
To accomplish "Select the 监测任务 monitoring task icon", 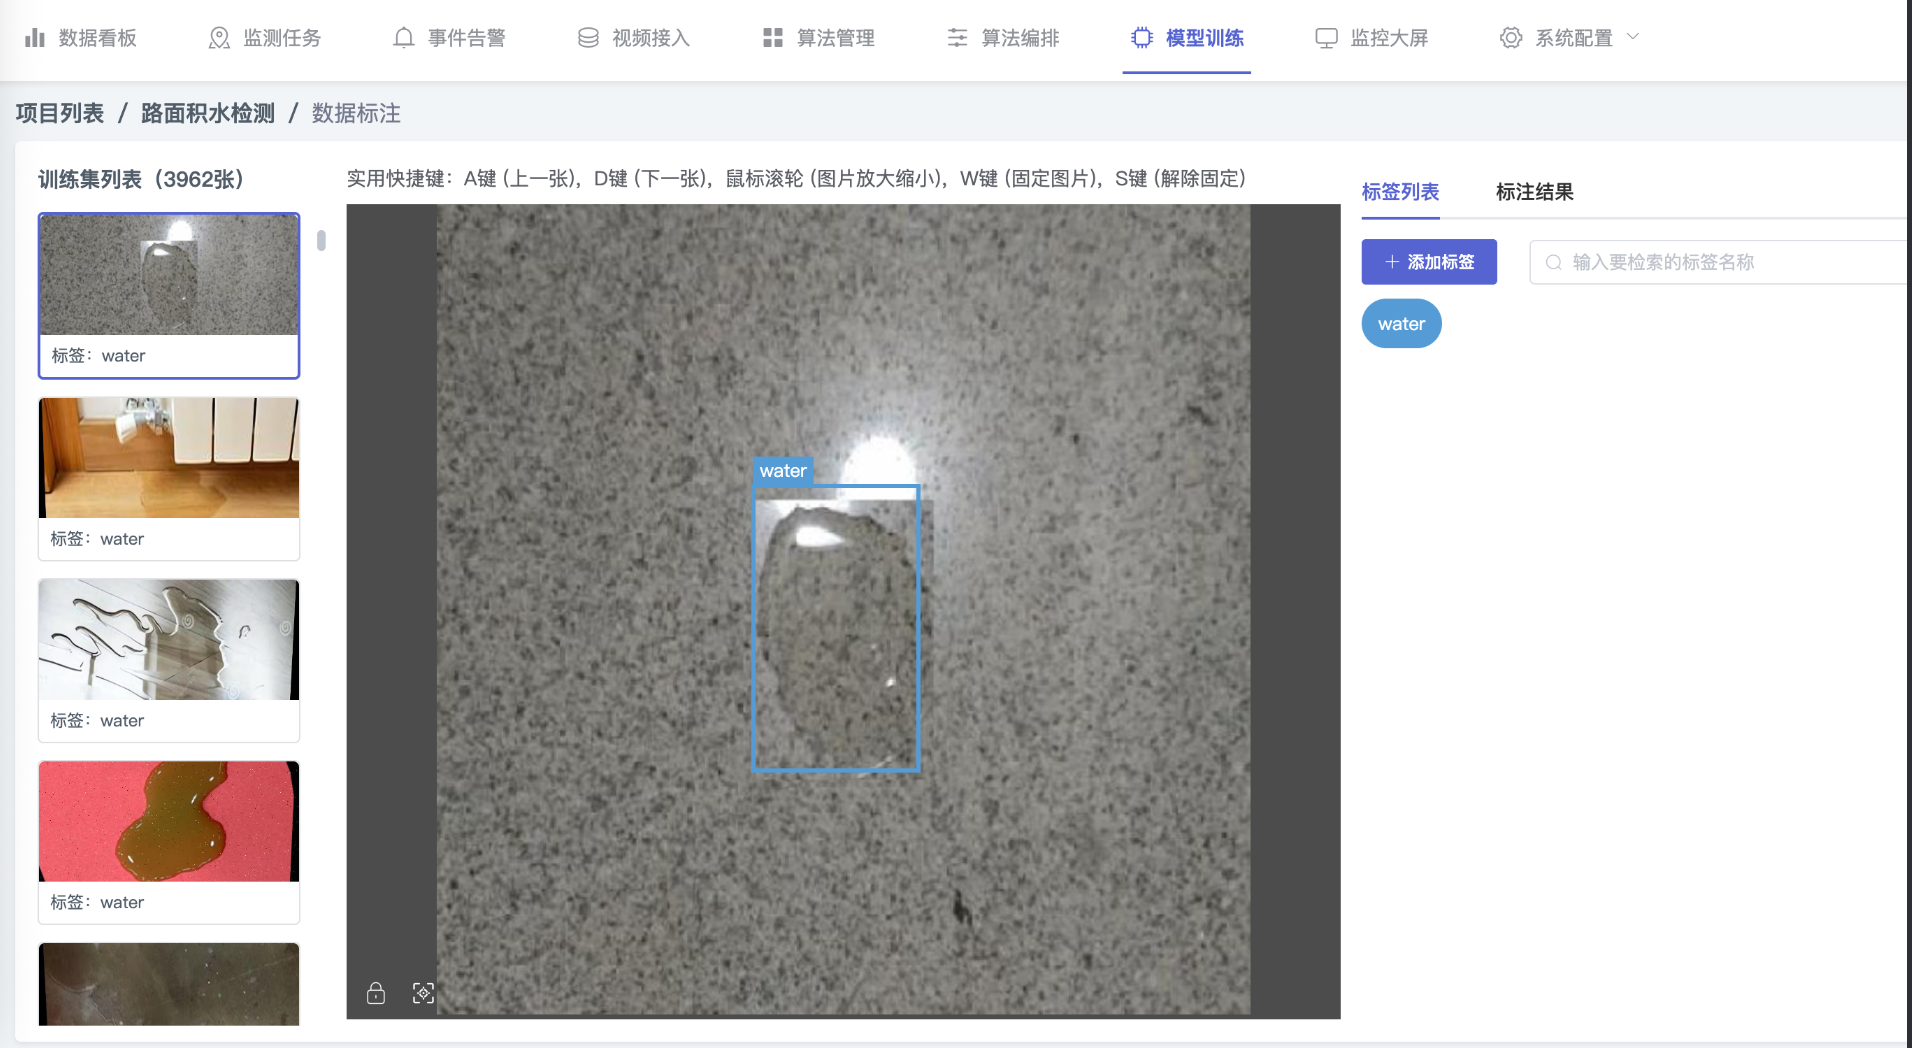I will pos(219,37).
